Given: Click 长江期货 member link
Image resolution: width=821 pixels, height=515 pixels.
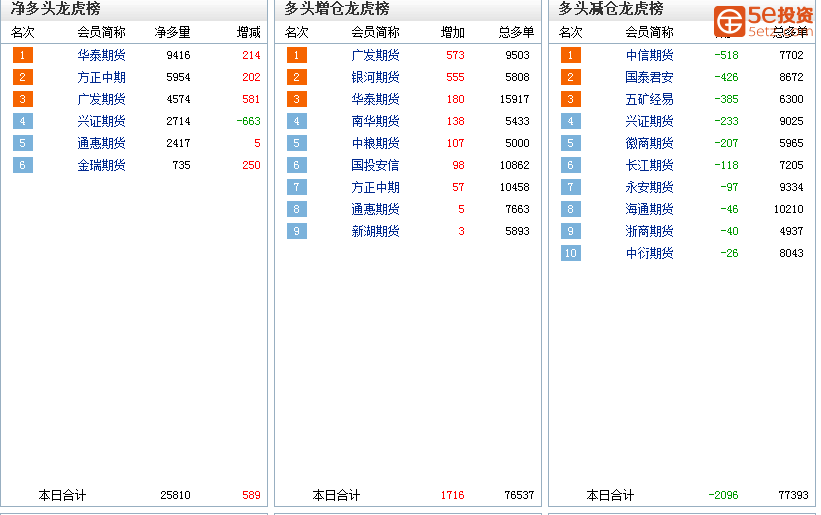Looking at the screenshot, I should tap(649, 165).
